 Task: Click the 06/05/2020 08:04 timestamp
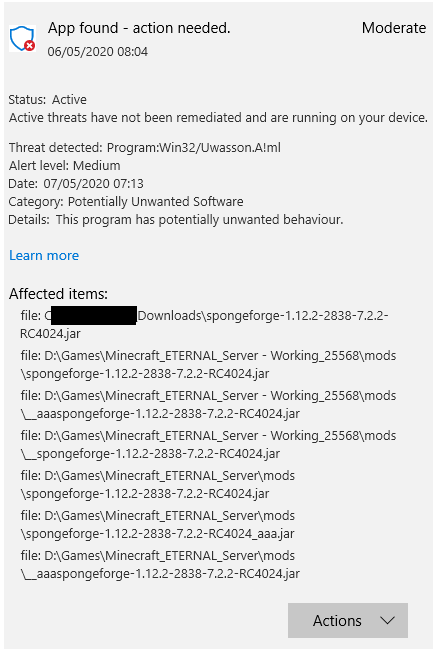(98, 52)
